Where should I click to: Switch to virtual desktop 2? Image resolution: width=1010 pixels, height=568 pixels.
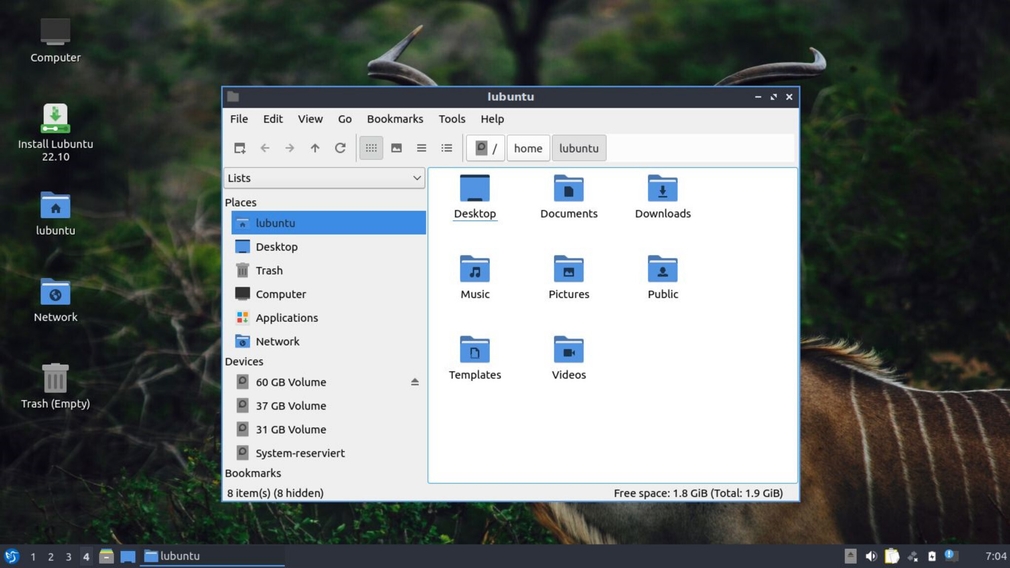[x=50, y=556]
